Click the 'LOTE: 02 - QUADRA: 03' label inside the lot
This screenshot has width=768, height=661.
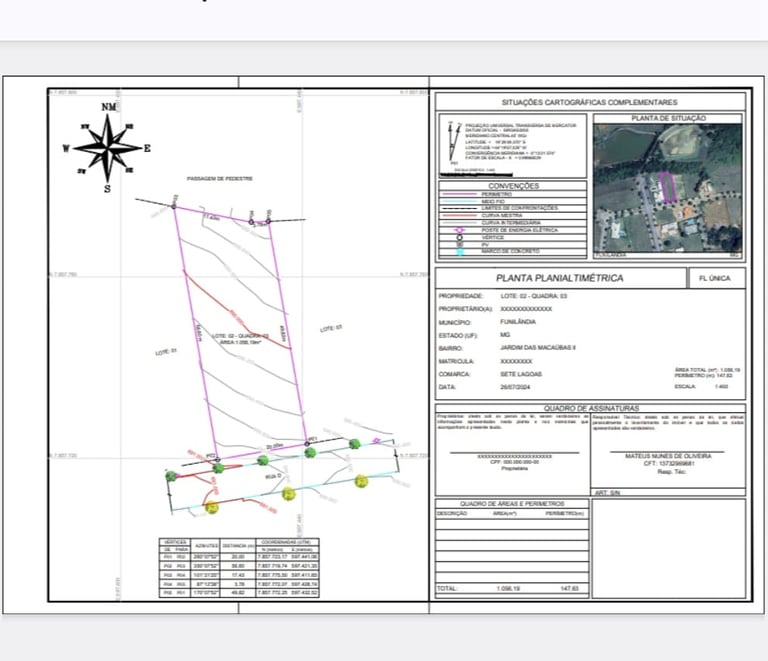pos(240,336)
